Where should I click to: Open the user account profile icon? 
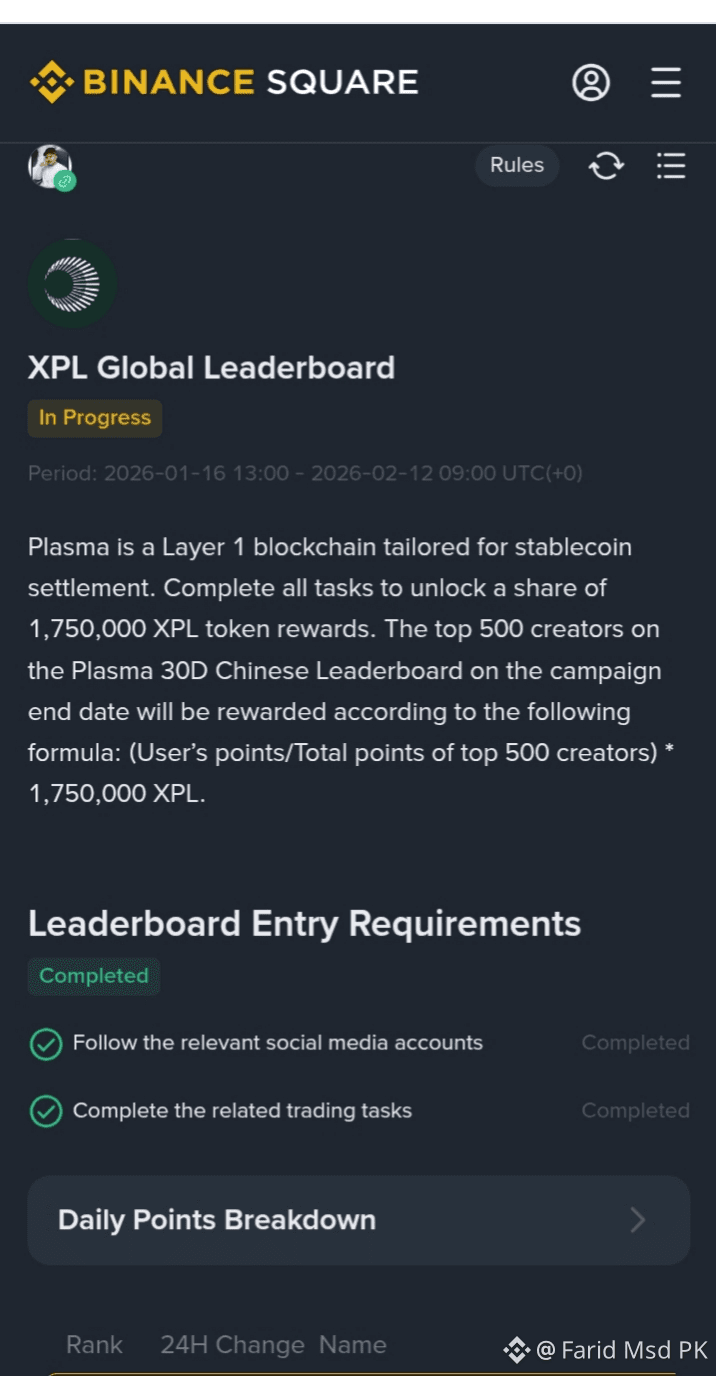click(x=591, y=82)
